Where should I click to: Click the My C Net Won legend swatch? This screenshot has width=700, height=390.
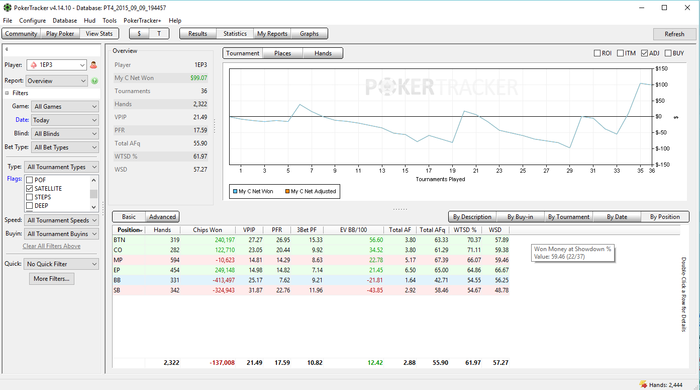(x=235, y=191)
